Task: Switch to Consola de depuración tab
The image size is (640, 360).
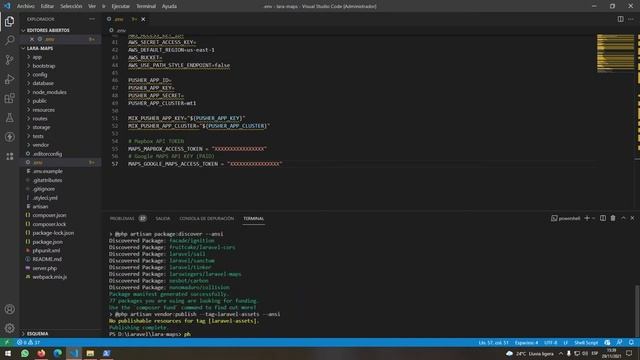Action: click(207, 218)
